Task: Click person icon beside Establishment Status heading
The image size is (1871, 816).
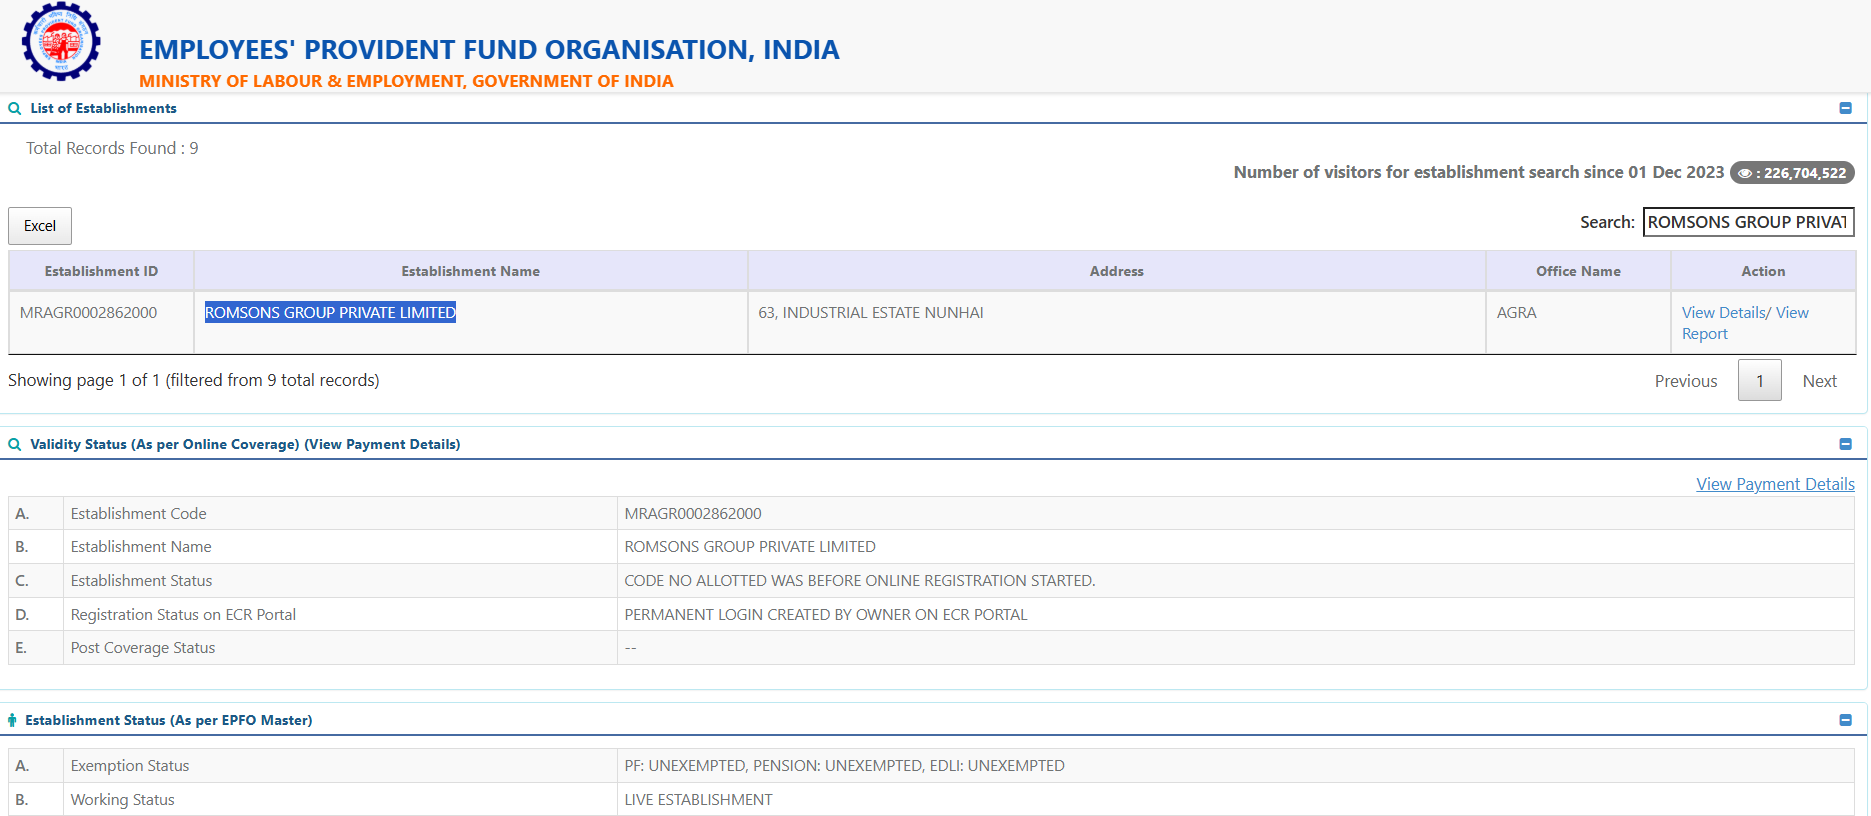Action: pyautogui.click(x=12, y=720)
